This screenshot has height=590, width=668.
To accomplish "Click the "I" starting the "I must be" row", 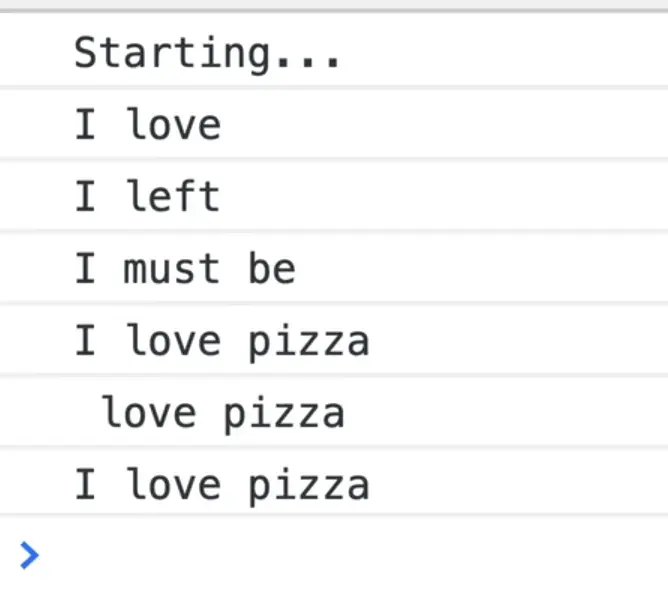I will (x=86, y=269).
